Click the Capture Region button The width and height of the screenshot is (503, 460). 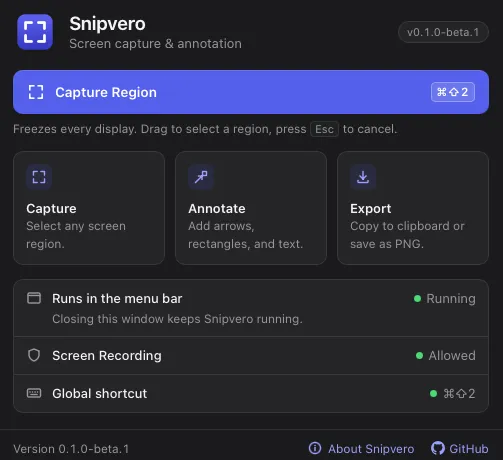tap(251, 92)
